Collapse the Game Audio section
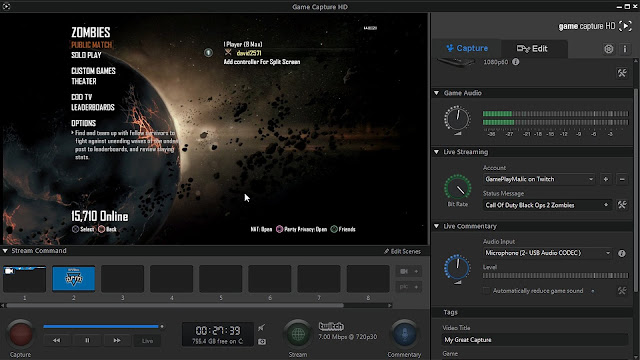 436,93
